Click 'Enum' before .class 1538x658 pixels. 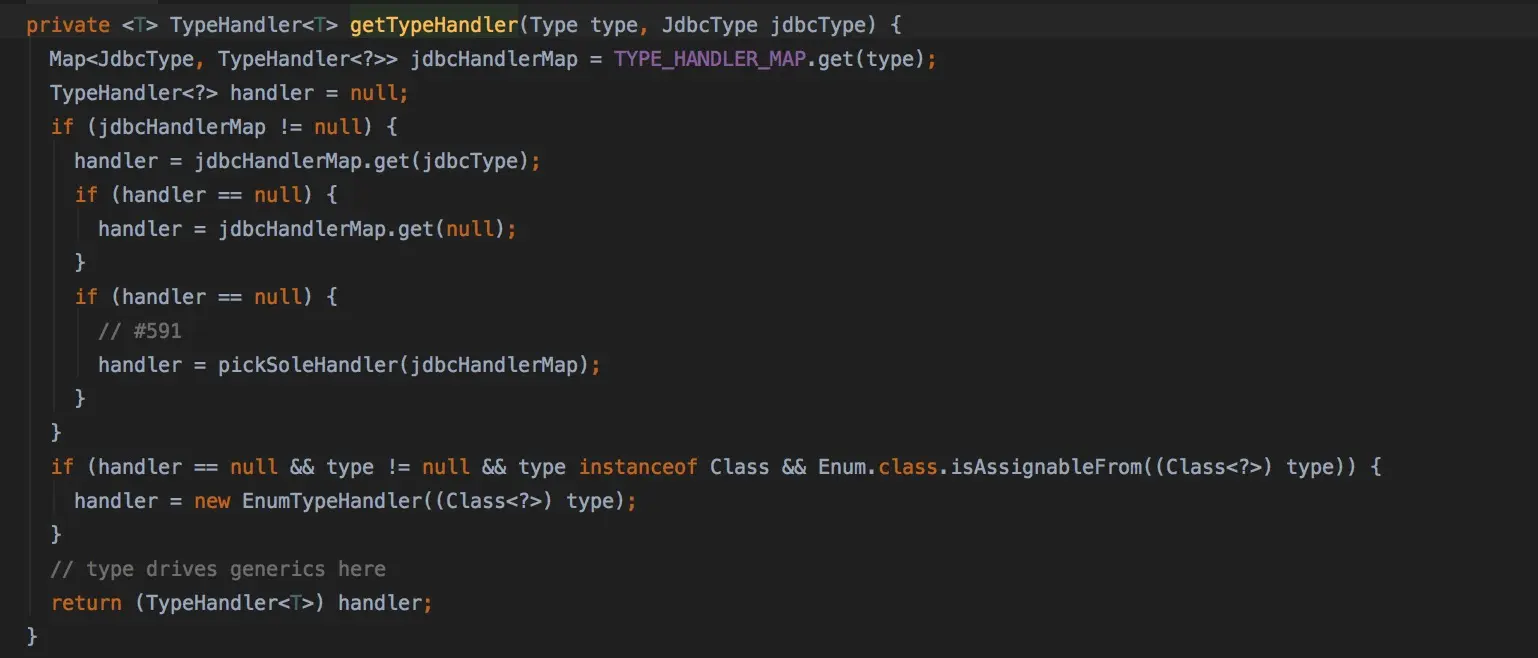pos(842,467)
